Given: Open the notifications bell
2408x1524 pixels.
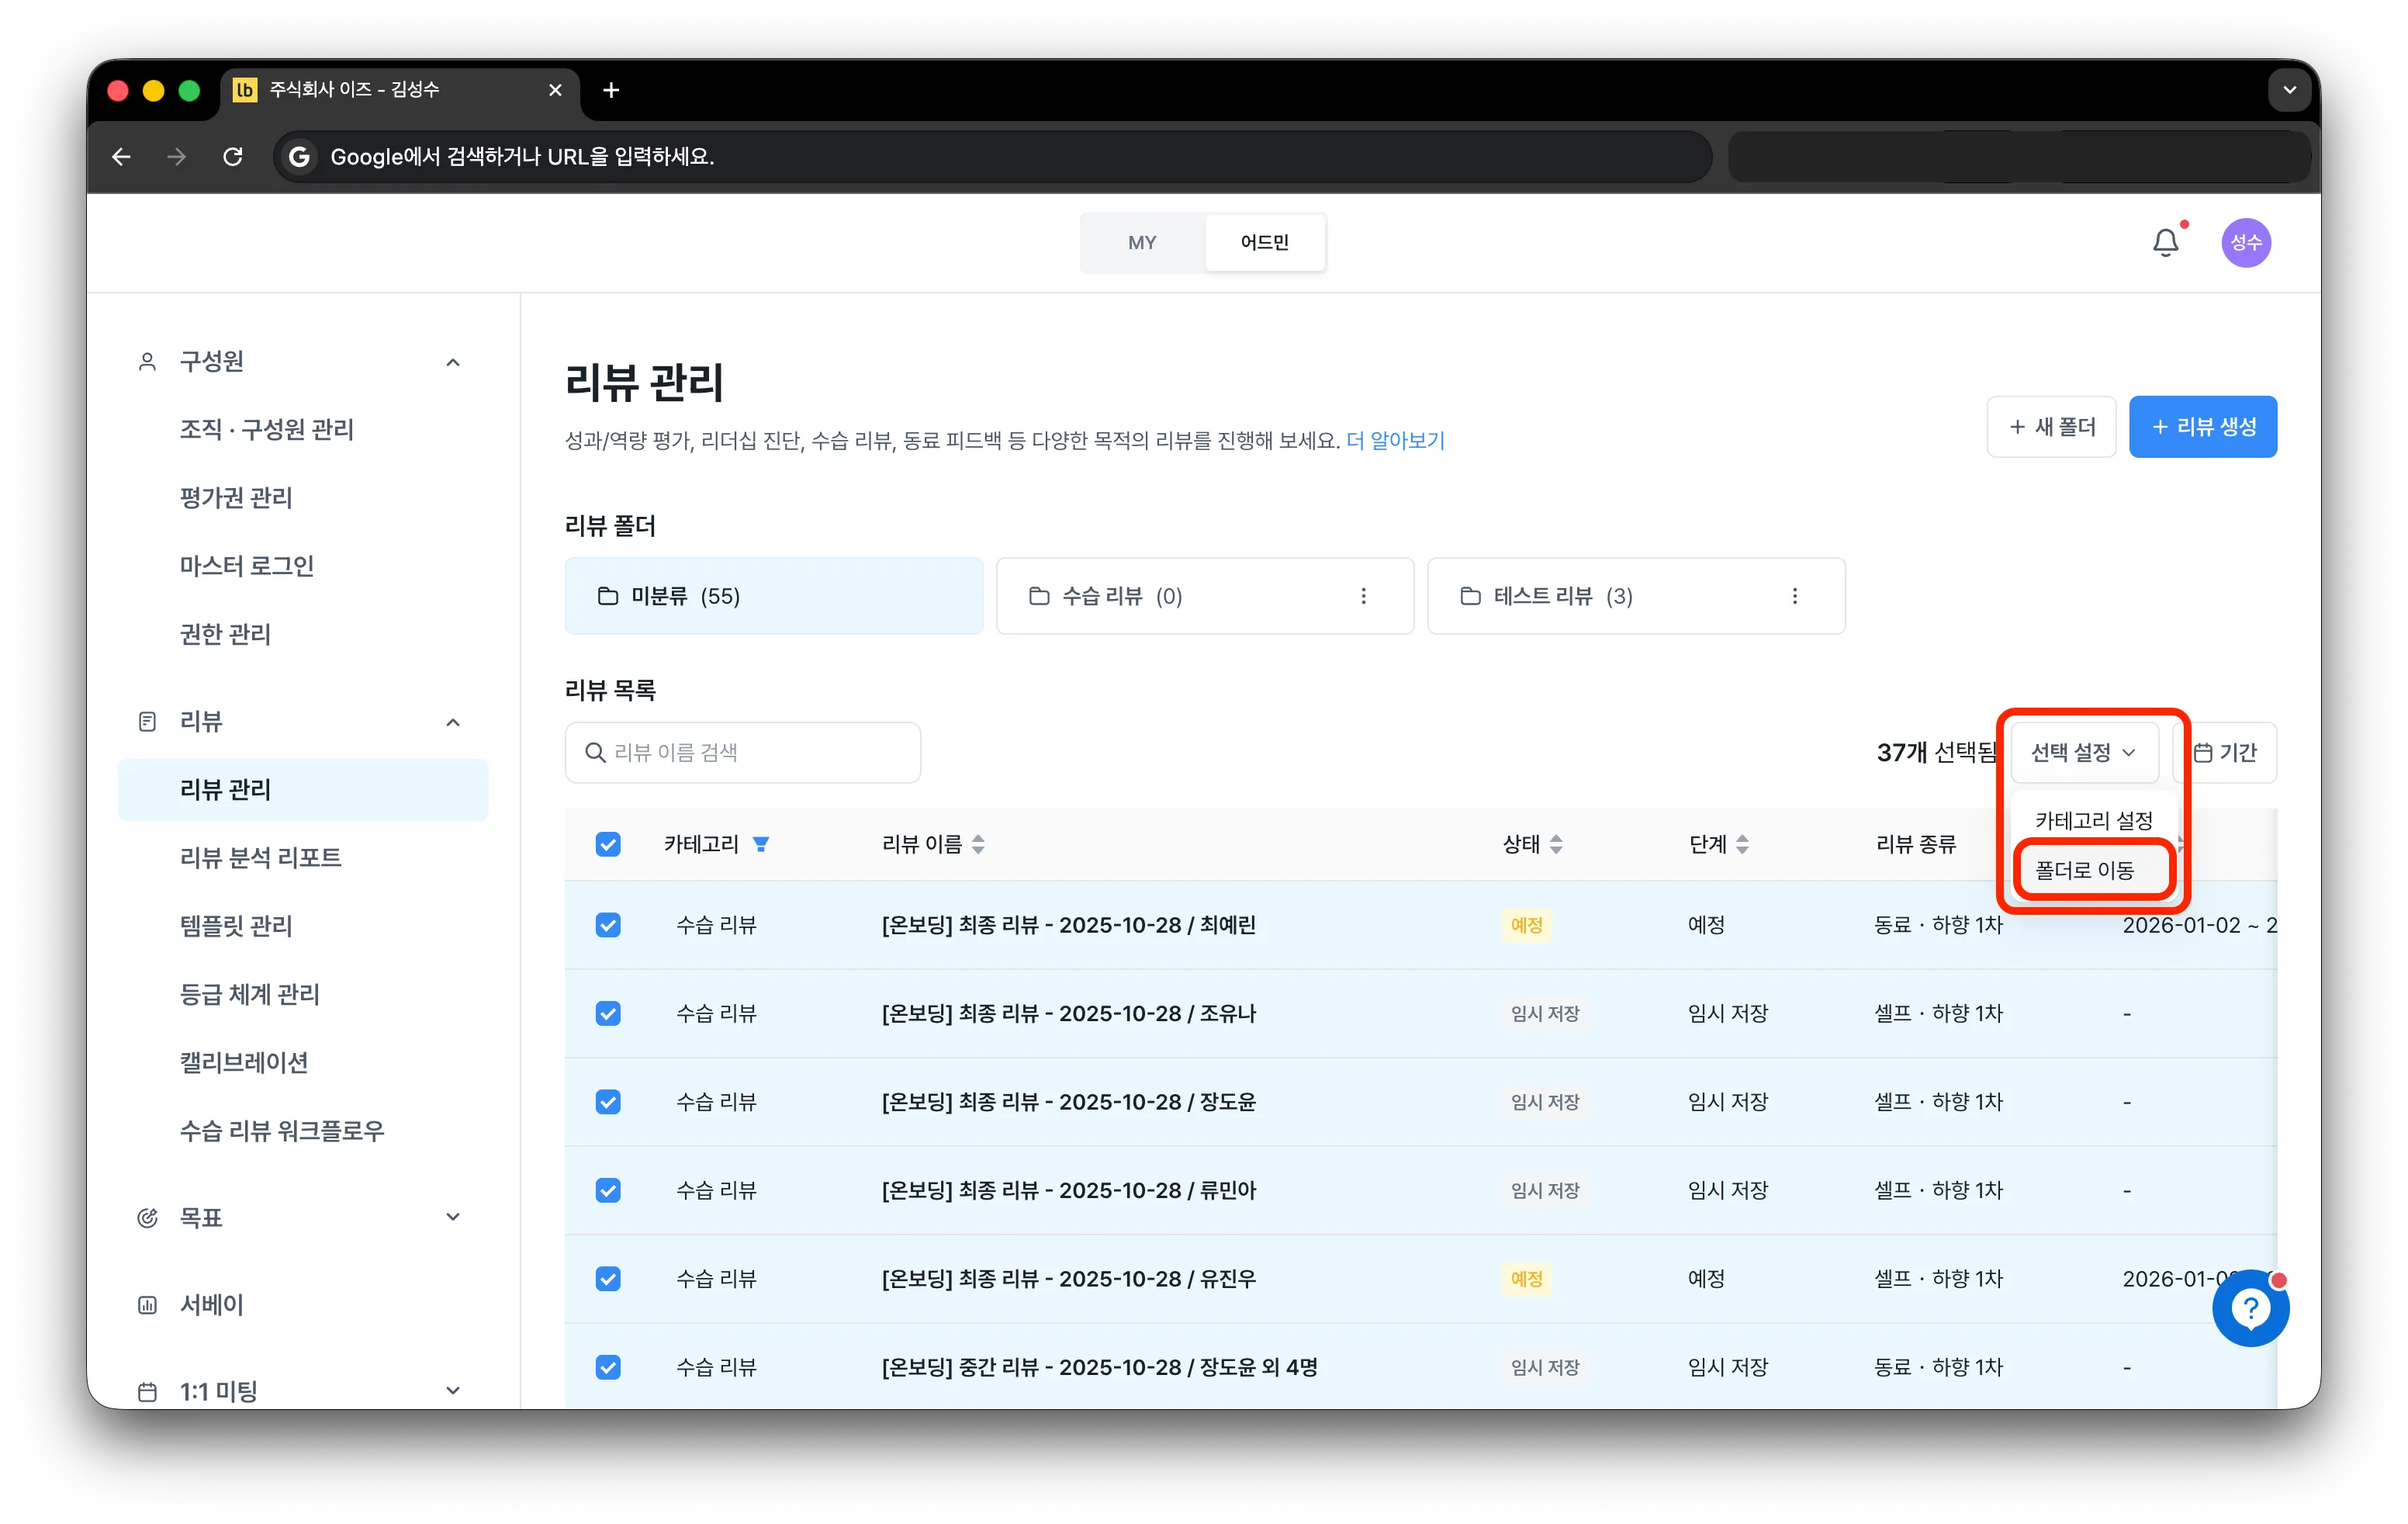Looking at the screenshot, I should [x=2165, y=242].
